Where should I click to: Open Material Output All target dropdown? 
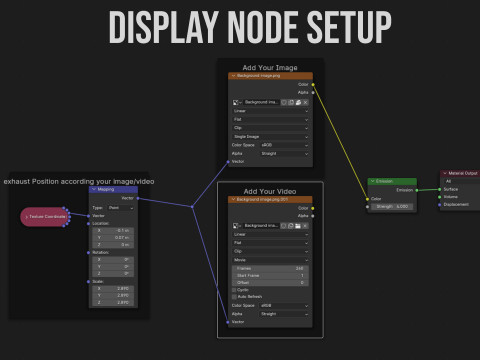click(x=462, y=181)
